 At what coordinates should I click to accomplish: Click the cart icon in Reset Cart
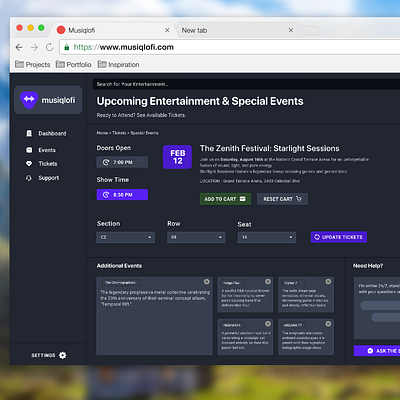[299, 199]
